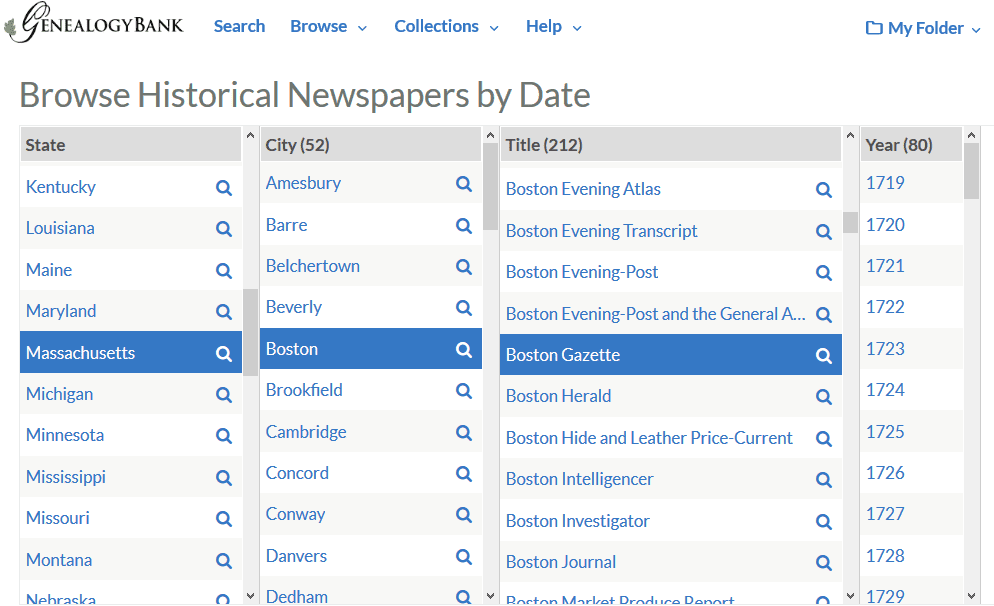The image size is (994, 606).
Task: Click the search icon next to Minnesota
Action: (x=223, y=436)
